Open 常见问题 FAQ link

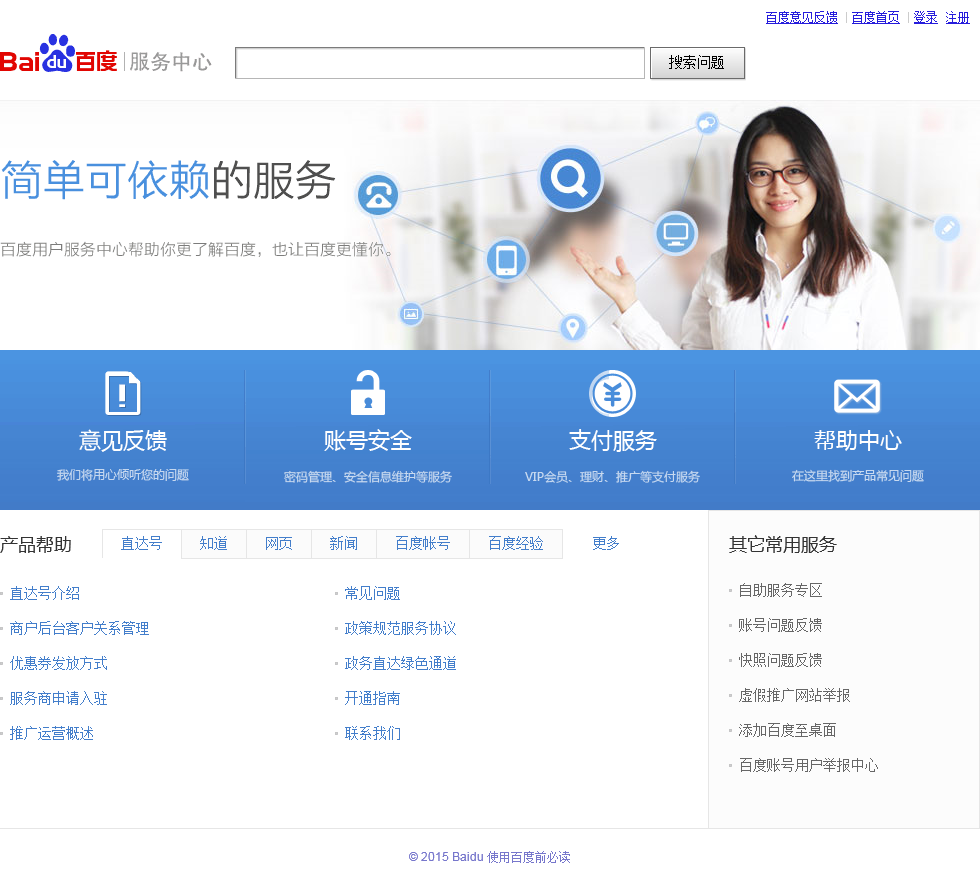click(x=372, y=594)
